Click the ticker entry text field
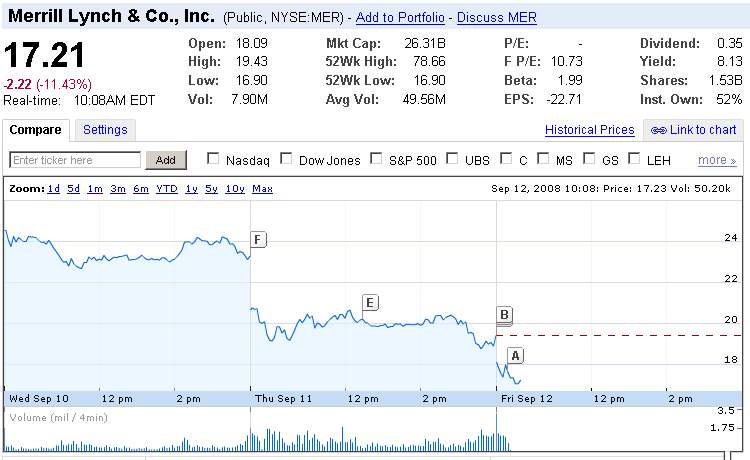The image size is (750, 460). click(76, 160)
